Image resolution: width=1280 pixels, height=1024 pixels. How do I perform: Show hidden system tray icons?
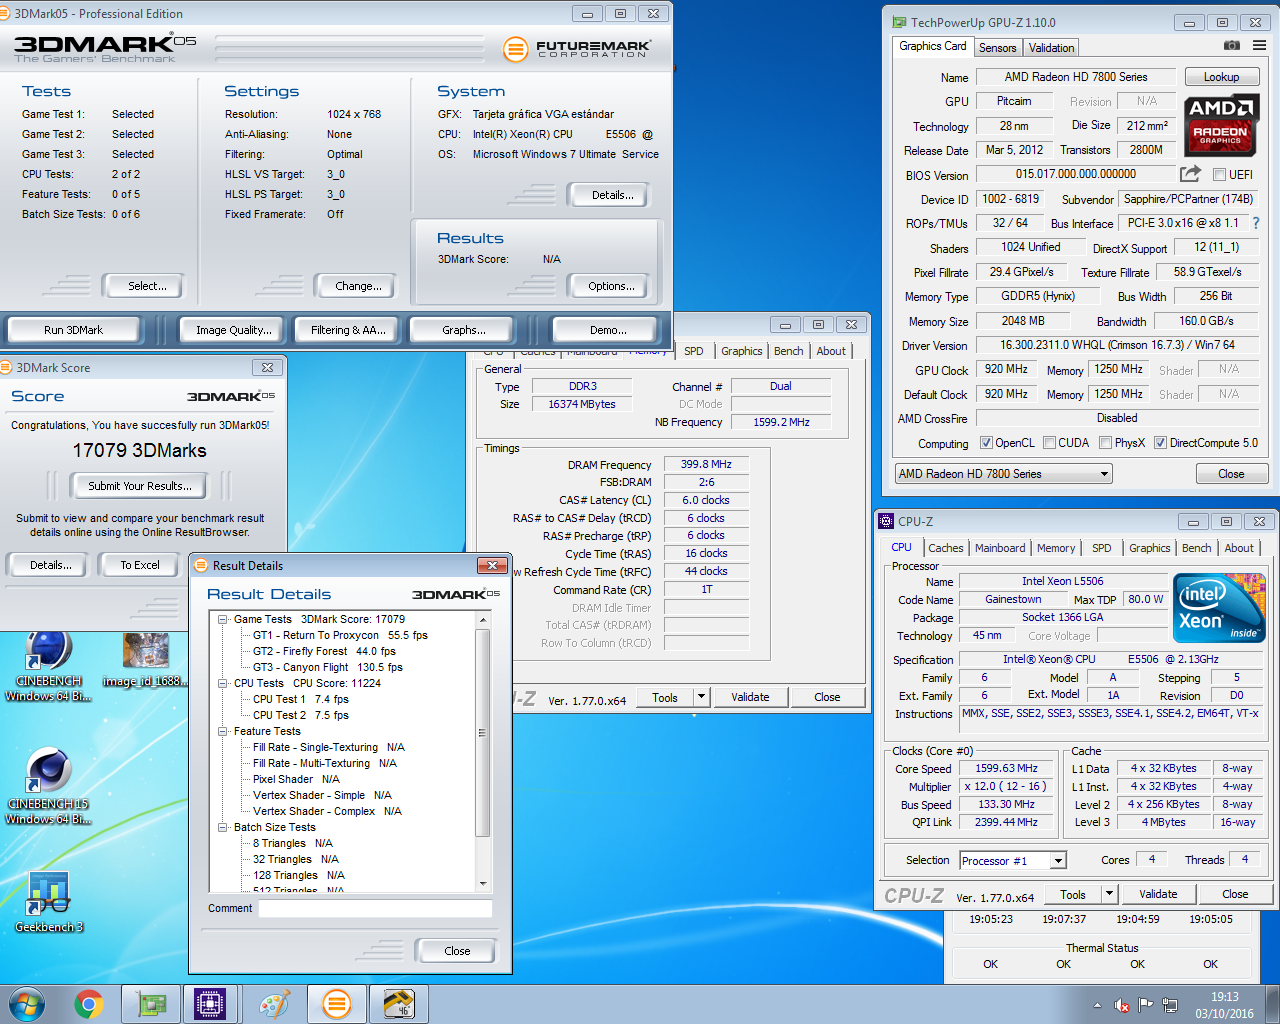1097,1005
